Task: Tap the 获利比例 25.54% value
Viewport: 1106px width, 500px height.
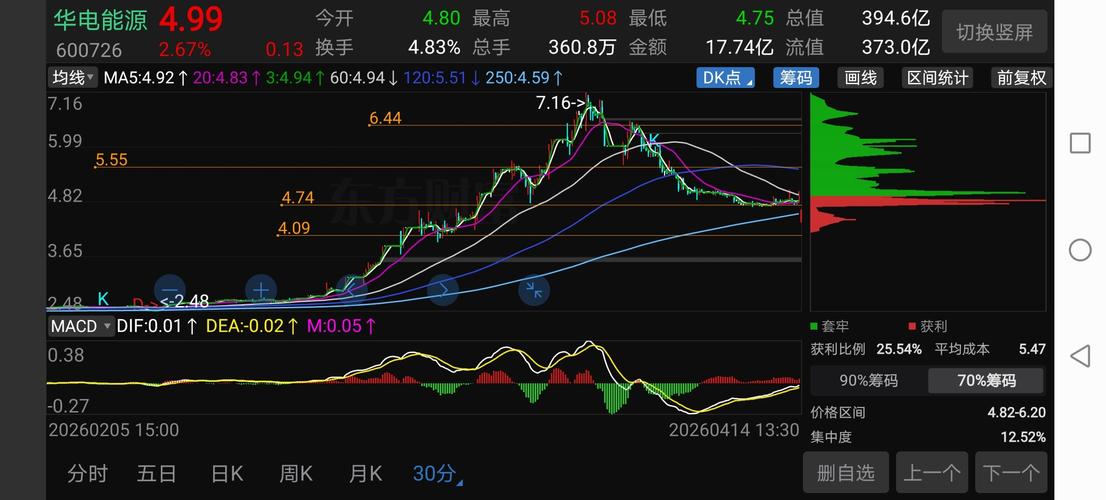Action: [899, 349]
